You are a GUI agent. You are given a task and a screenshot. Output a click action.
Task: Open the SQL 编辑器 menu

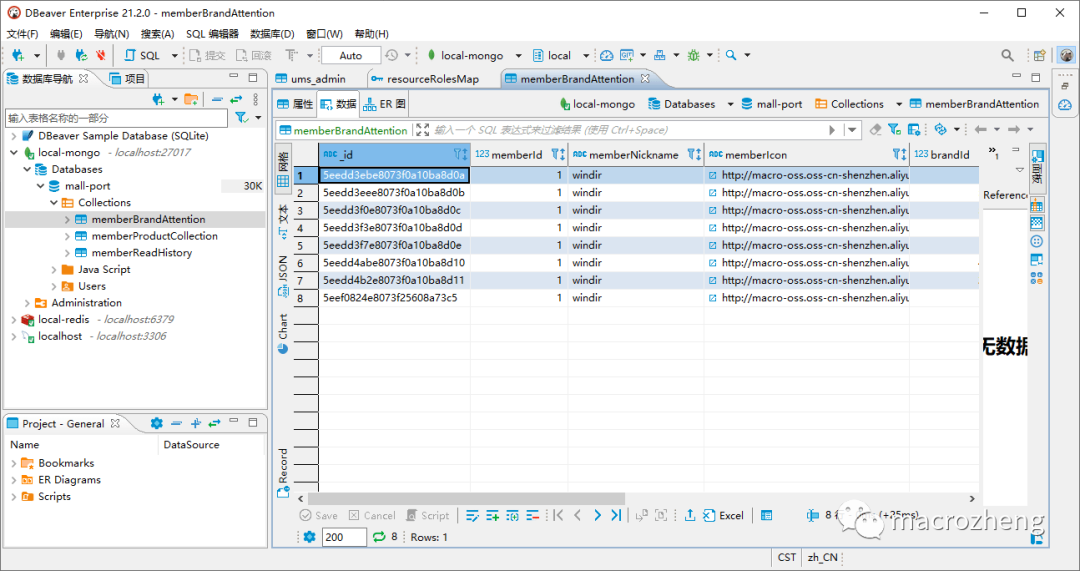pos(211,34)
